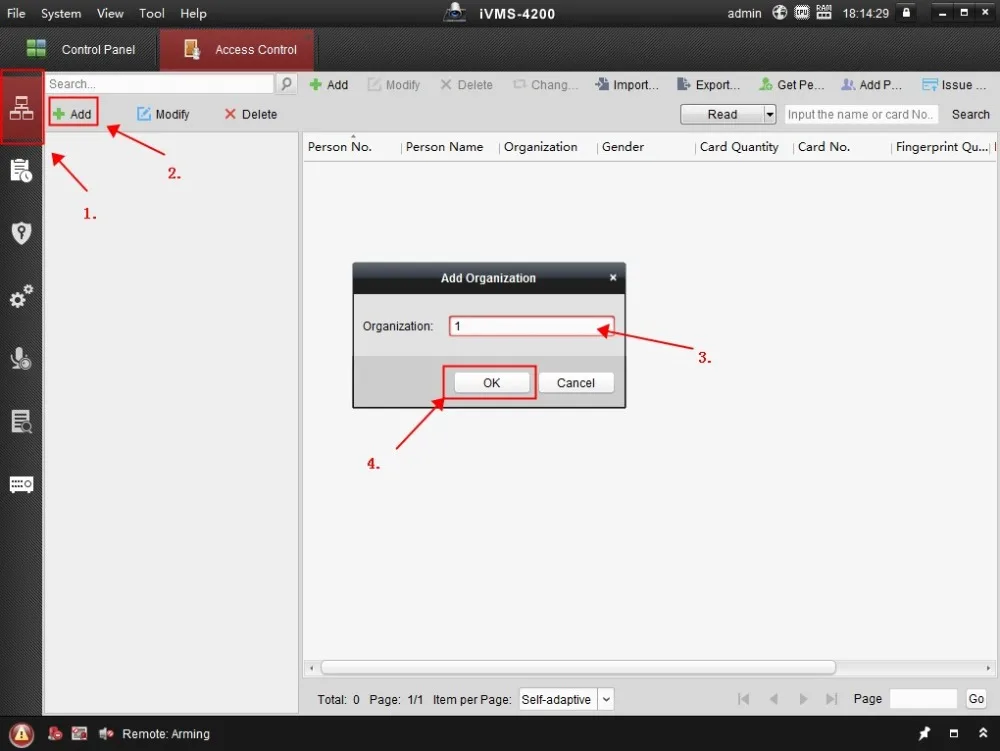This screenshot has width=1000, height=751.
Task: Open the Help menu
Action: pyautogui.click(x=193, y=13)
